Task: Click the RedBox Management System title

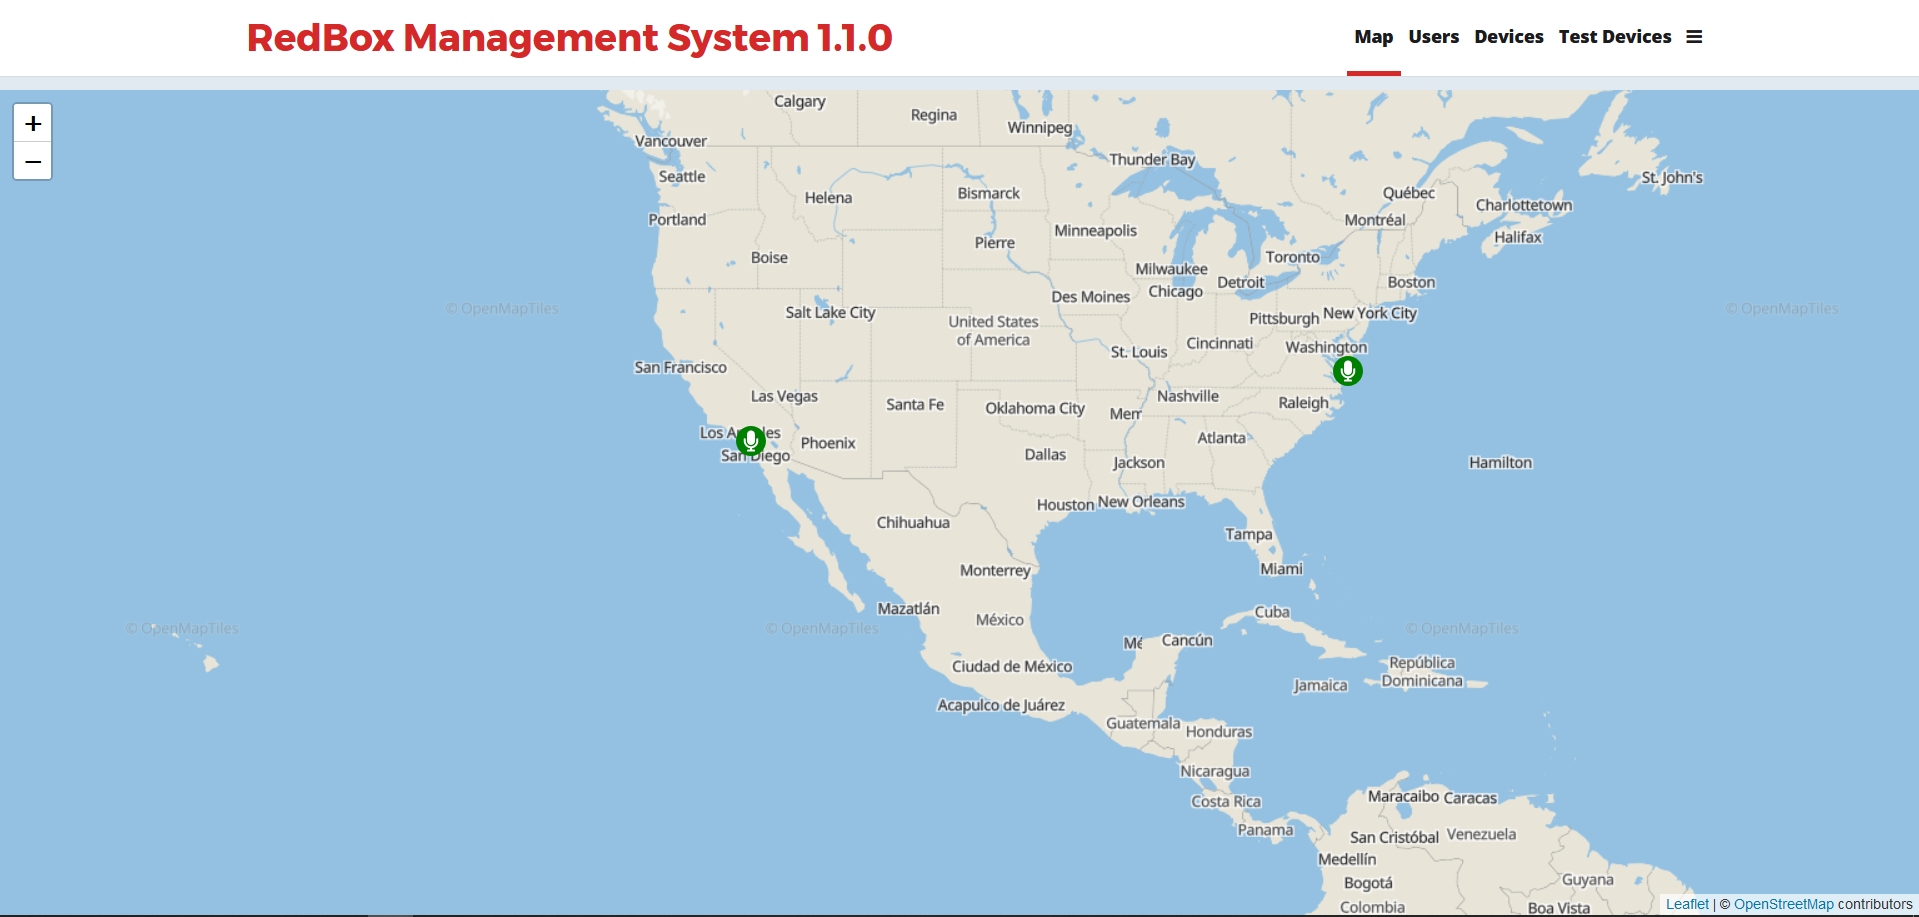Action: coord(569,38)
